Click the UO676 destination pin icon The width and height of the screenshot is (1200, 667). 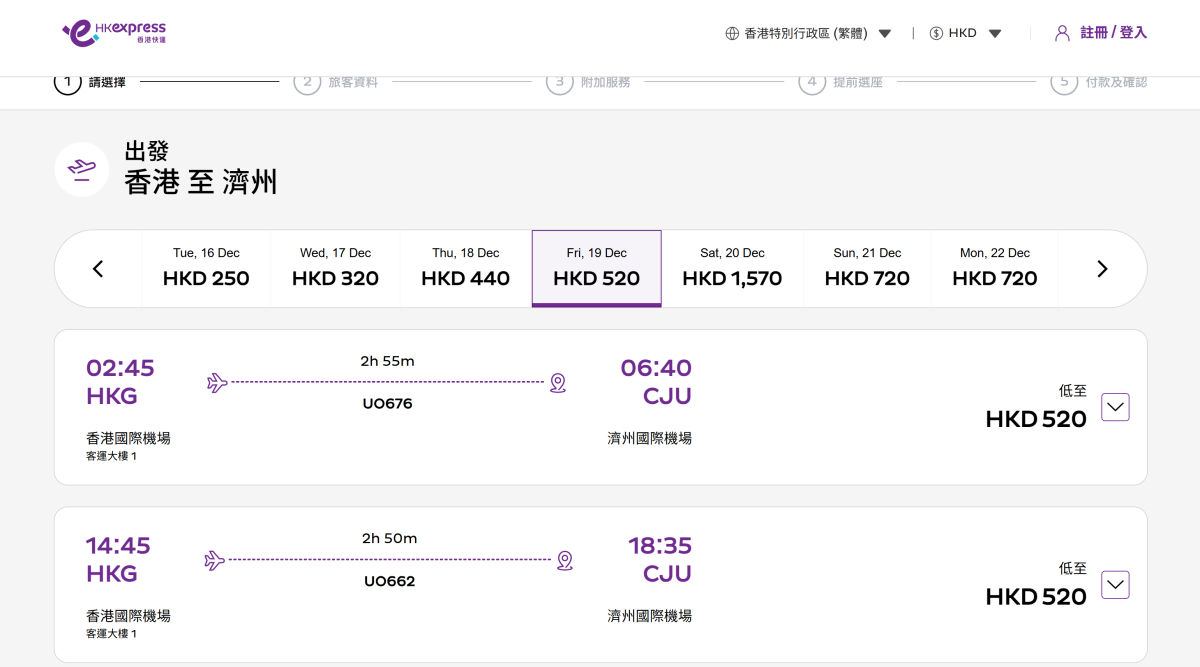[x=558, y=383]
